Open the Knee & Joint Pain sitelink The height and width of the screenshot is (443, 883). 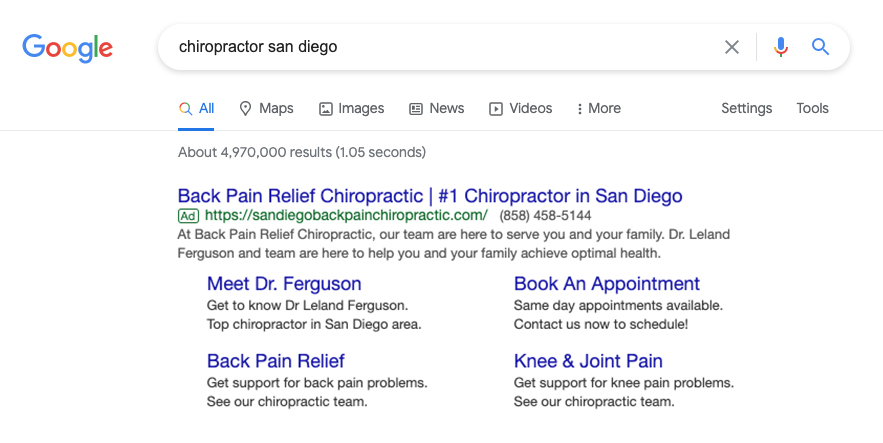pyautogui.click(x=588, y=360)
